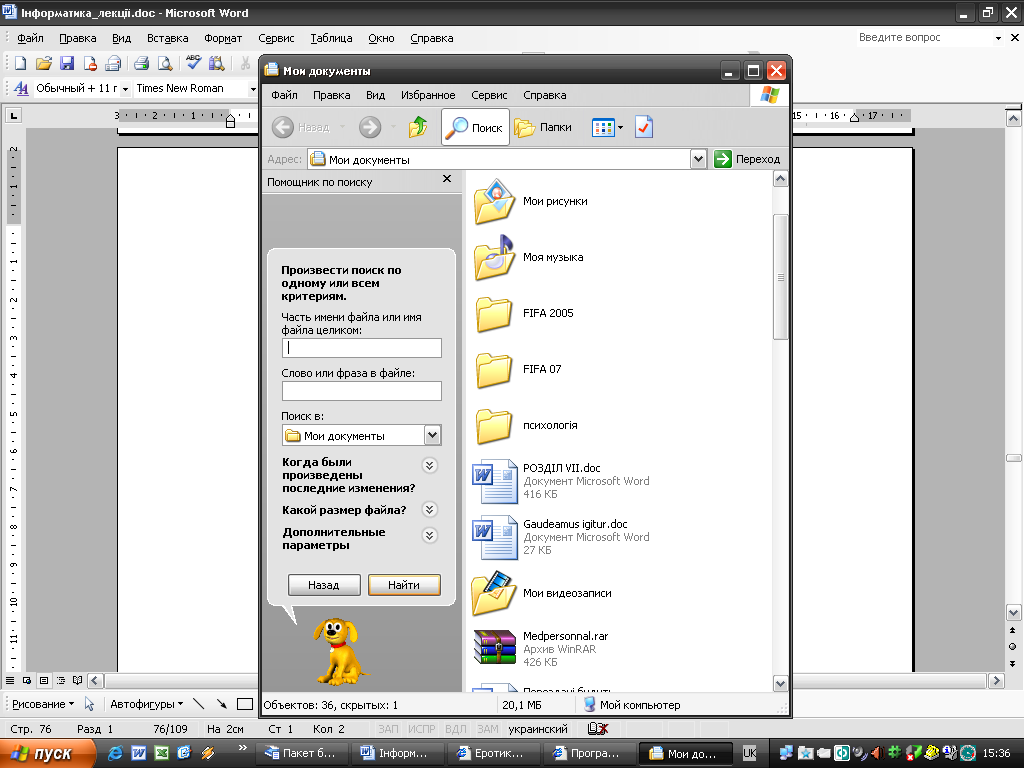This screenshot has width=1024, height=768.
Task: Click the Up folder icon in Explorer toolbar
Action: coord(418,127)
